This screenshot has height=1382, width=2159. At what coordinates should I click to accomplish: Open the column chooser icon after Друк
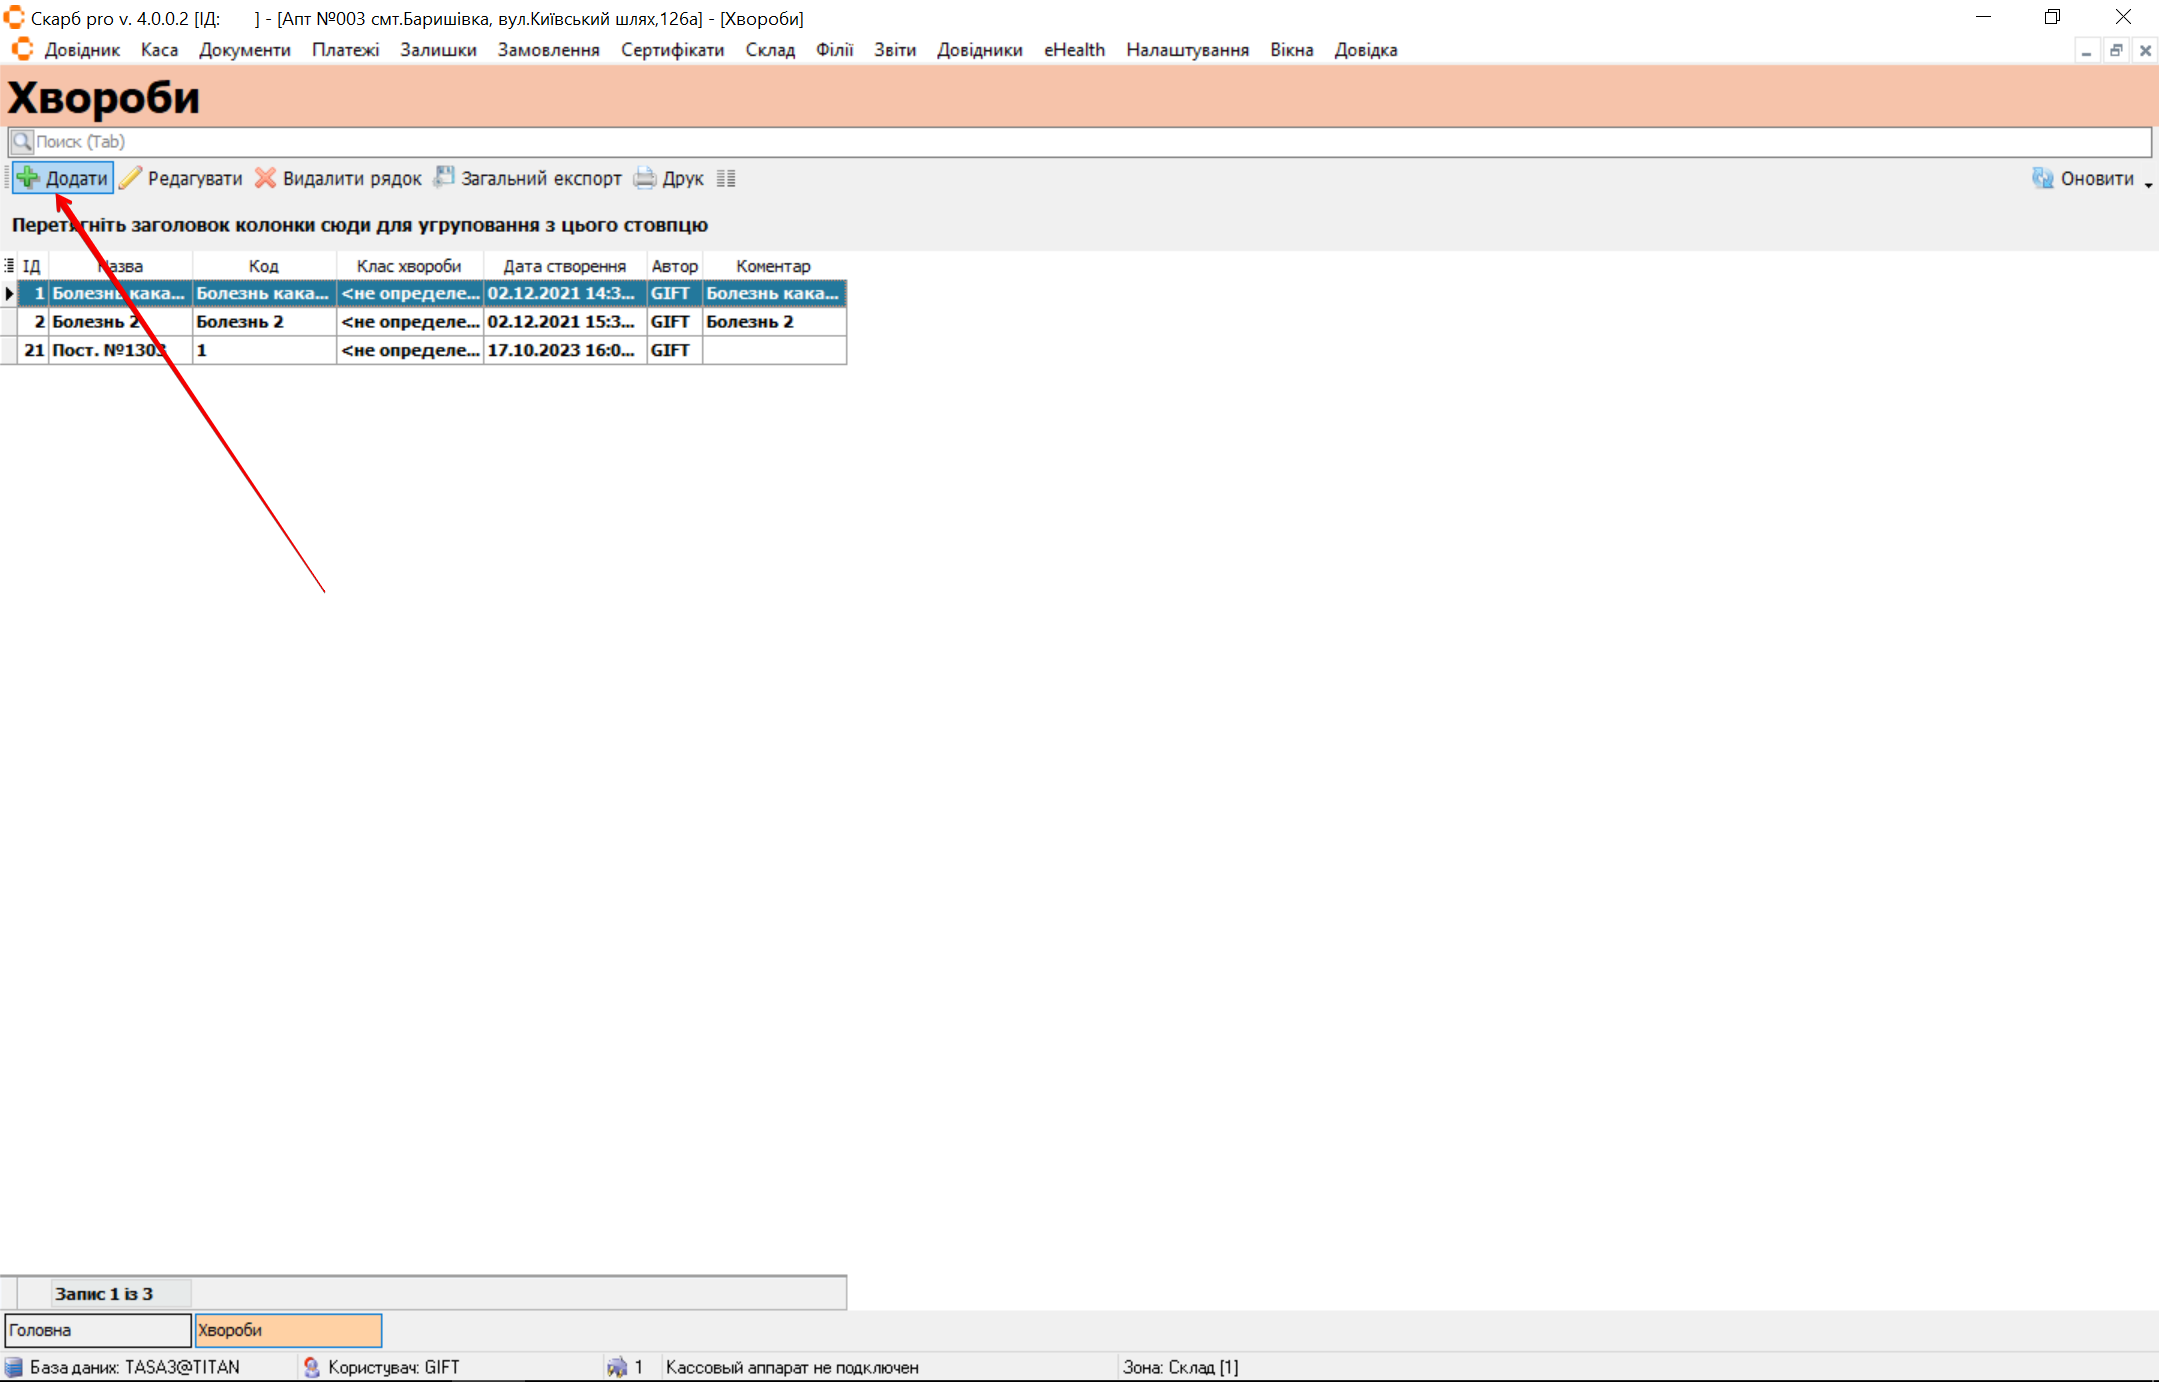(726, 178)
